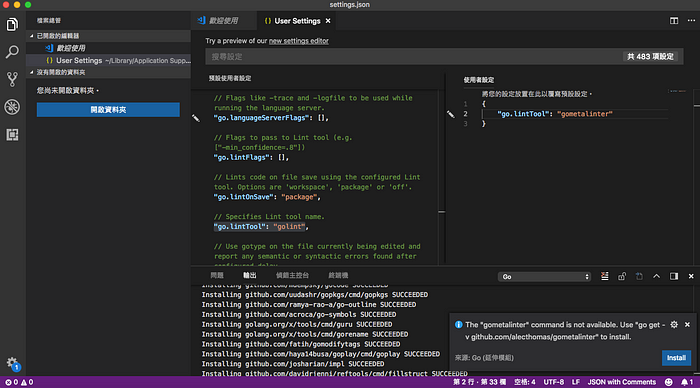Click the line and column indicator
The image size is (700, 388).
479,382
